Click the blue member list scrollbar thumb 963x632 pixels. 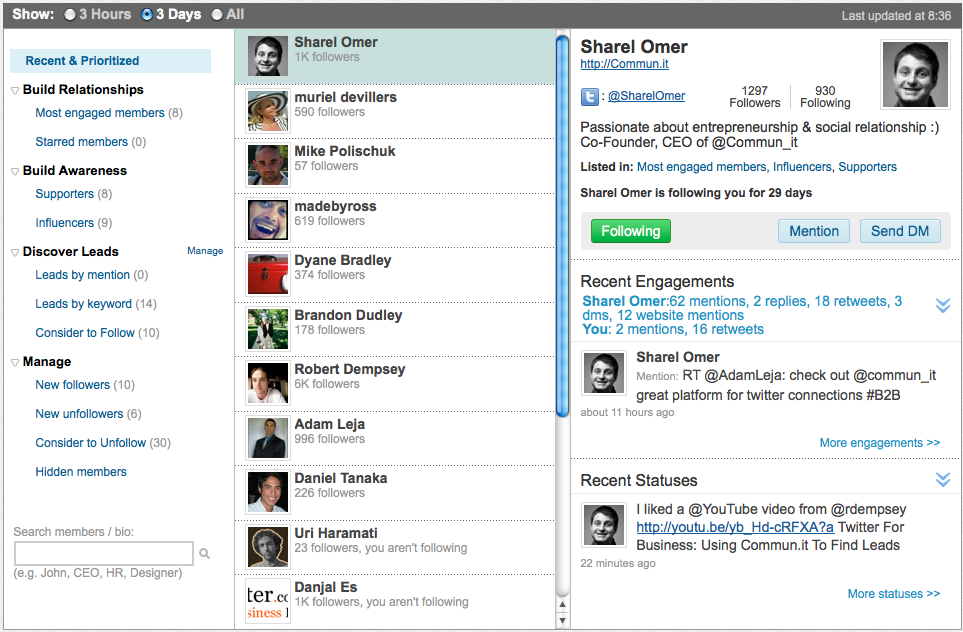[x=562, y=226]
